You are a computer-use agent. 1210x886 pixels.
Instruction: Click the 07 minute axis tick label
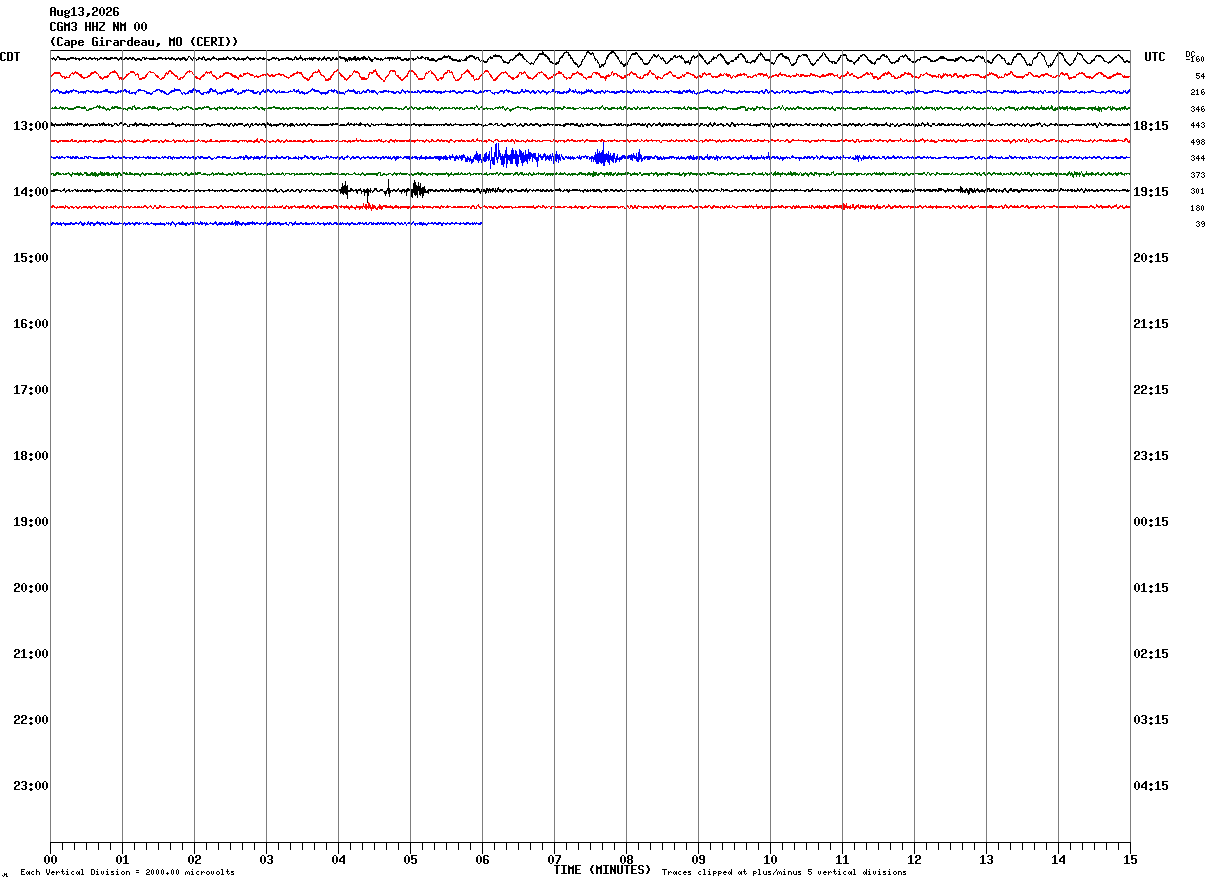[x=554, y=860]
